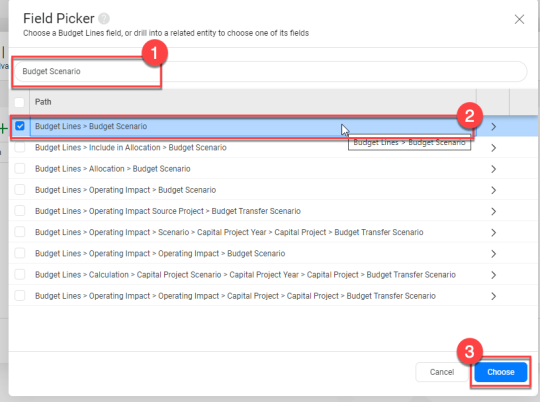This screenshot has height=402, width=540.
Task: Click the Cancel button
Action: (x=442, y=372)
